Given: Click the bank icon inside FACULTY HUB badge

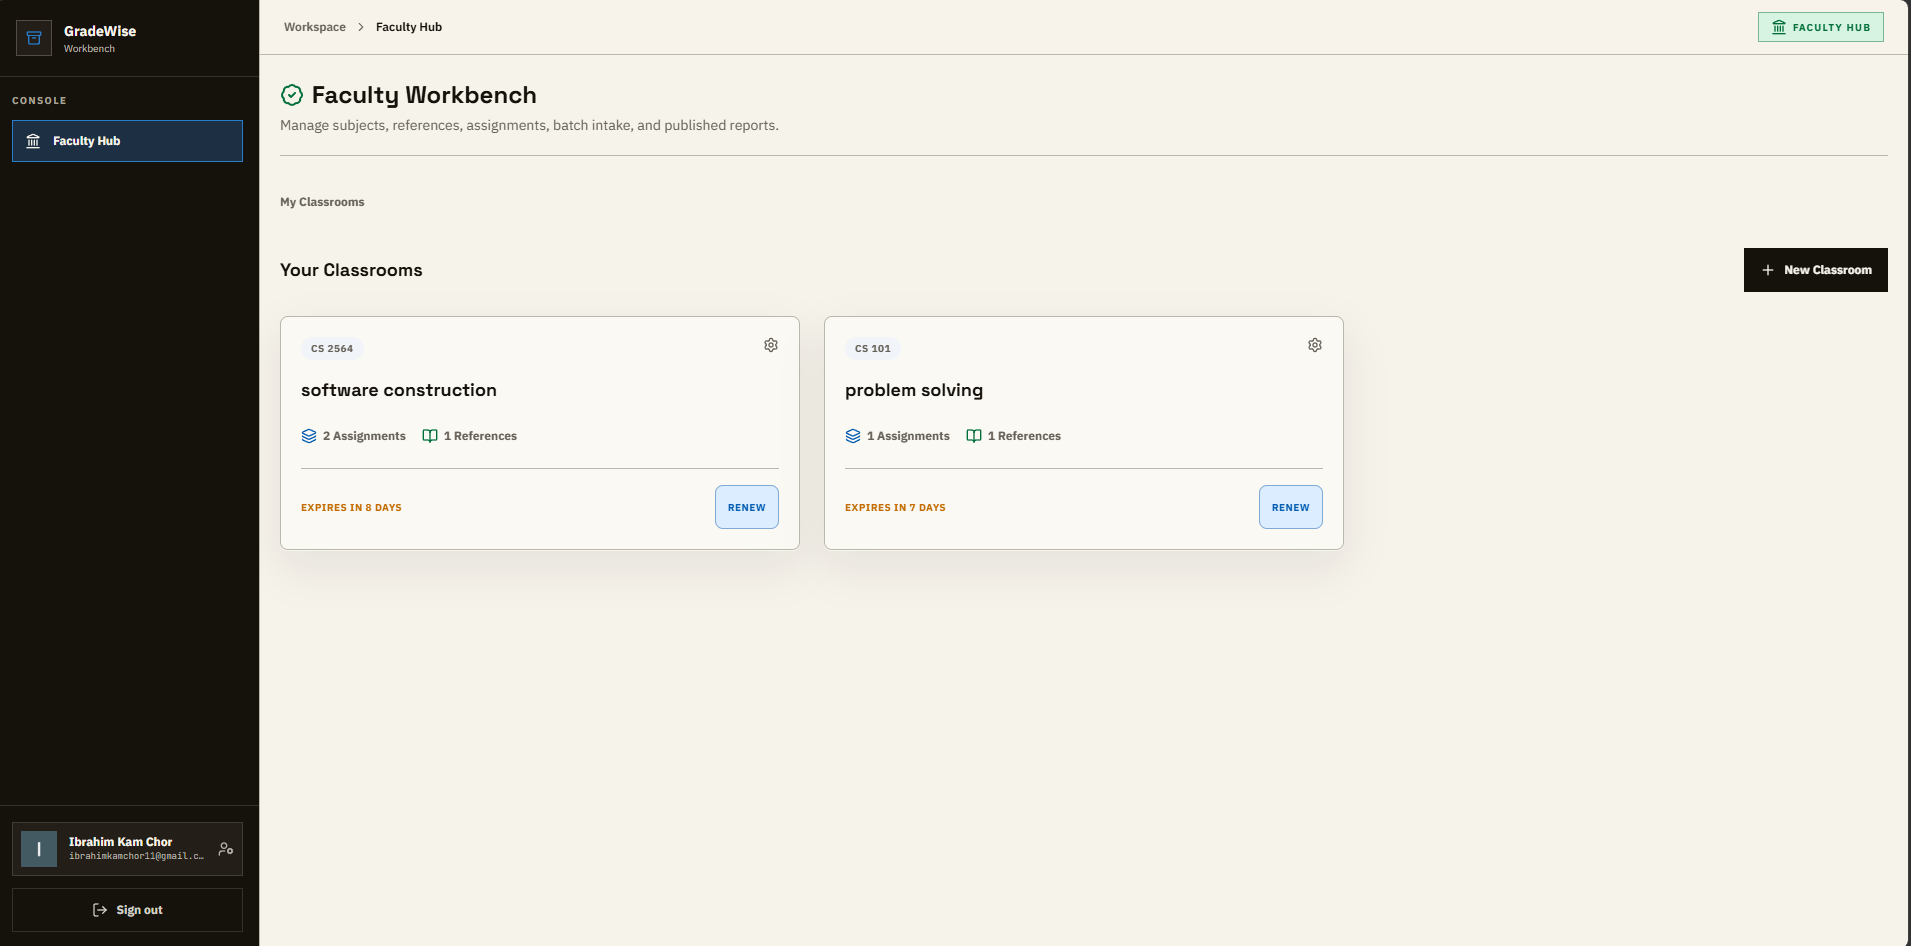Looking at the screenshot, I should (x=1779, y=27).
